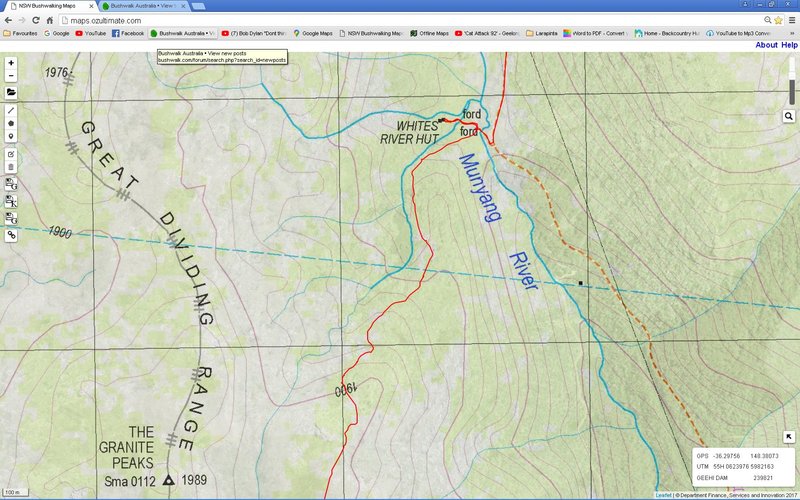Viewport: 800px width, 500px height.
Task: Click the UTM coordinates readout
Action: [735, 466]
